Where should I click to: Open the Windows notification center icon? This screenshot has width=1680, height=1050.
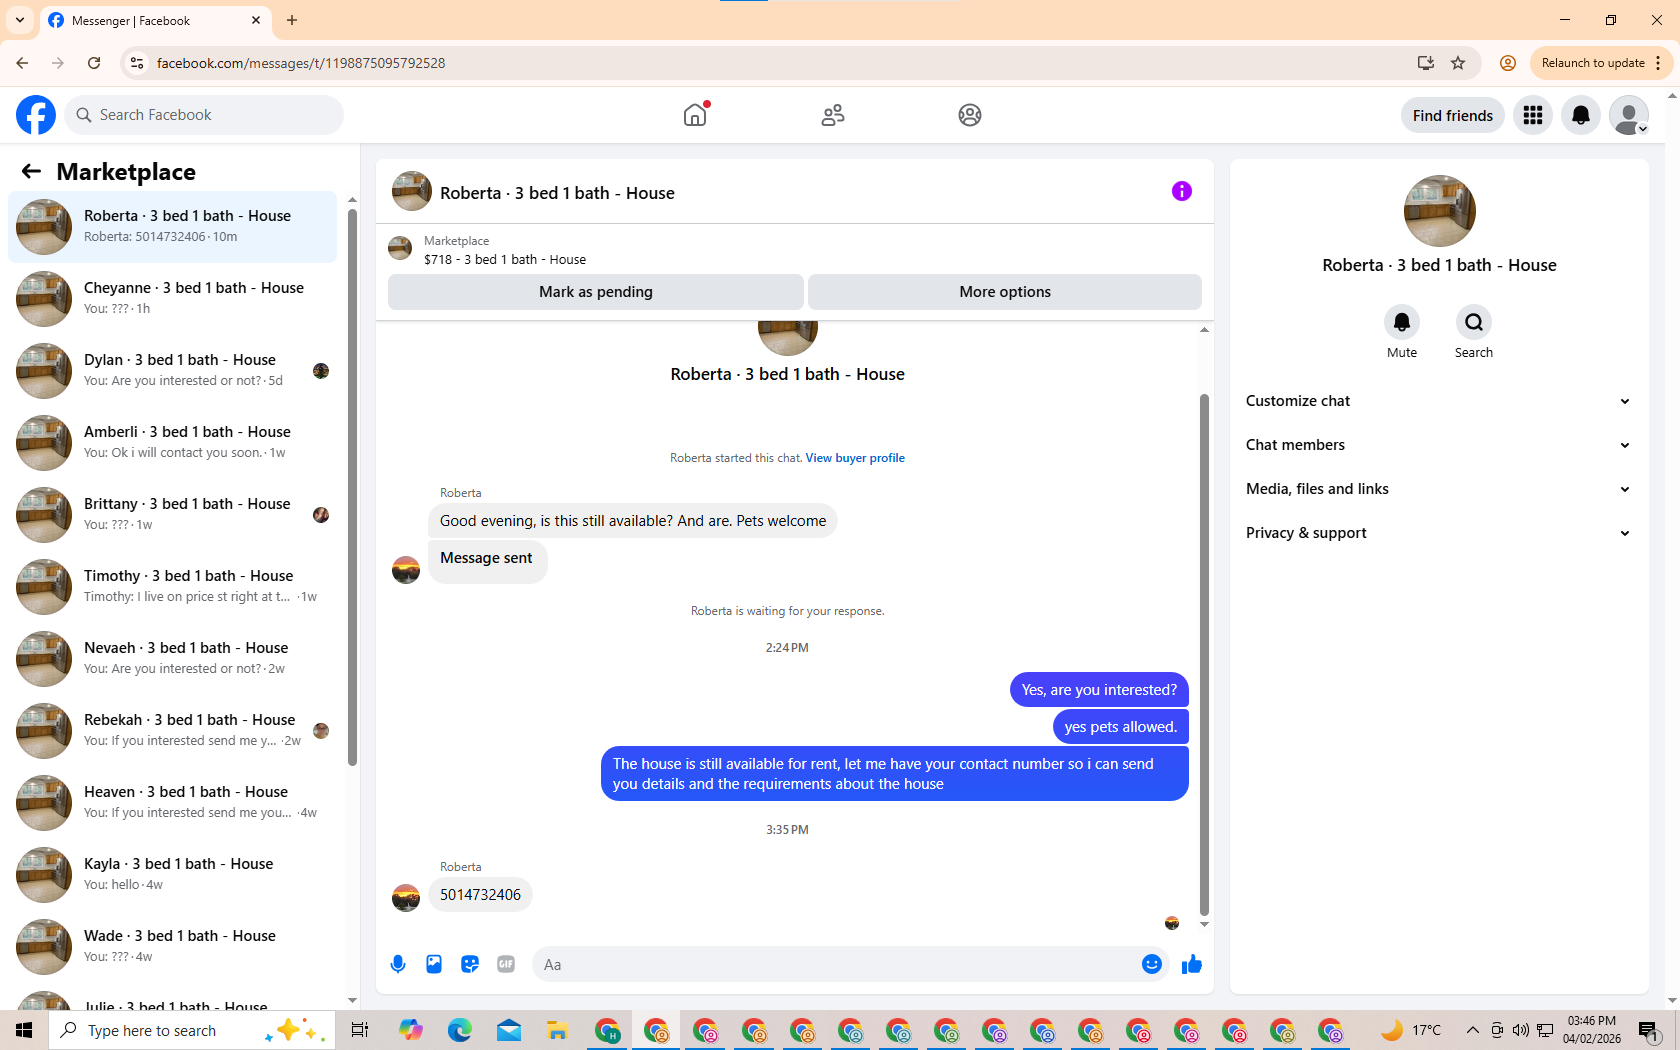[x=1649, y=1030]
